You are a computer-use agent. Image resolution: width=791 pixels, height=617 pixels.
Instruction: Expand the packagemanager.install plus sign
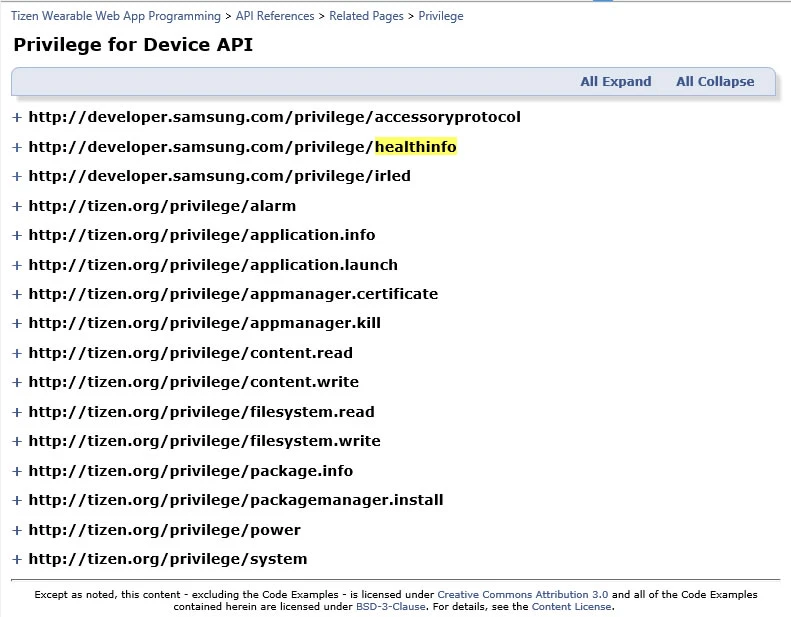click(x=17, y=500)
